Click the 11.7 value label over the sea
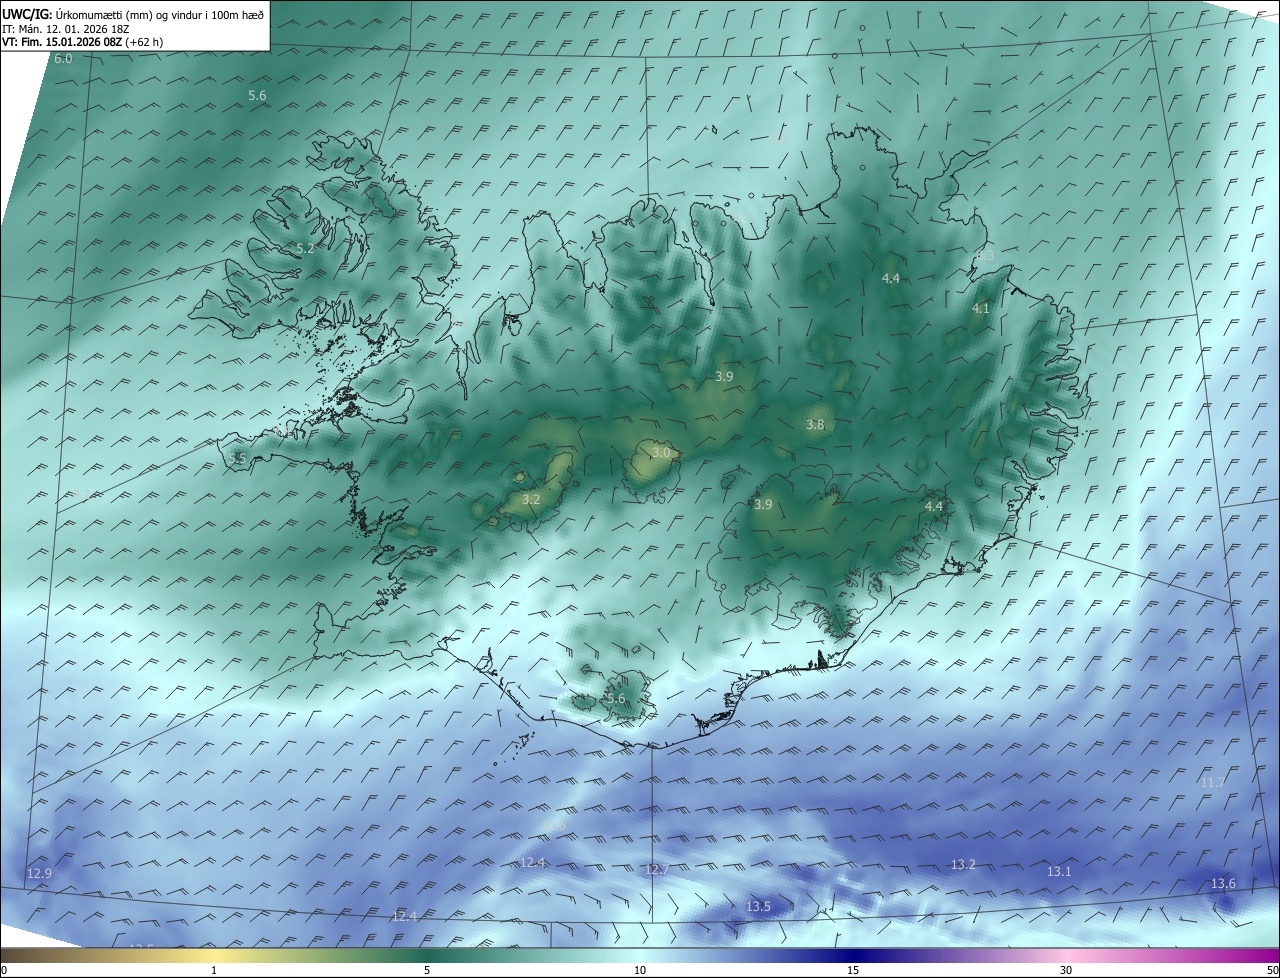 tap(1212, 782)
